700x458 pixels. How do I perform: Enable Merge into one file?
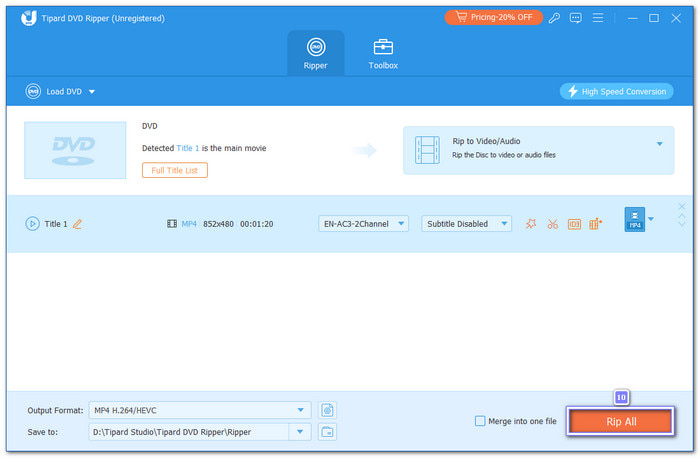click(481, 421)
